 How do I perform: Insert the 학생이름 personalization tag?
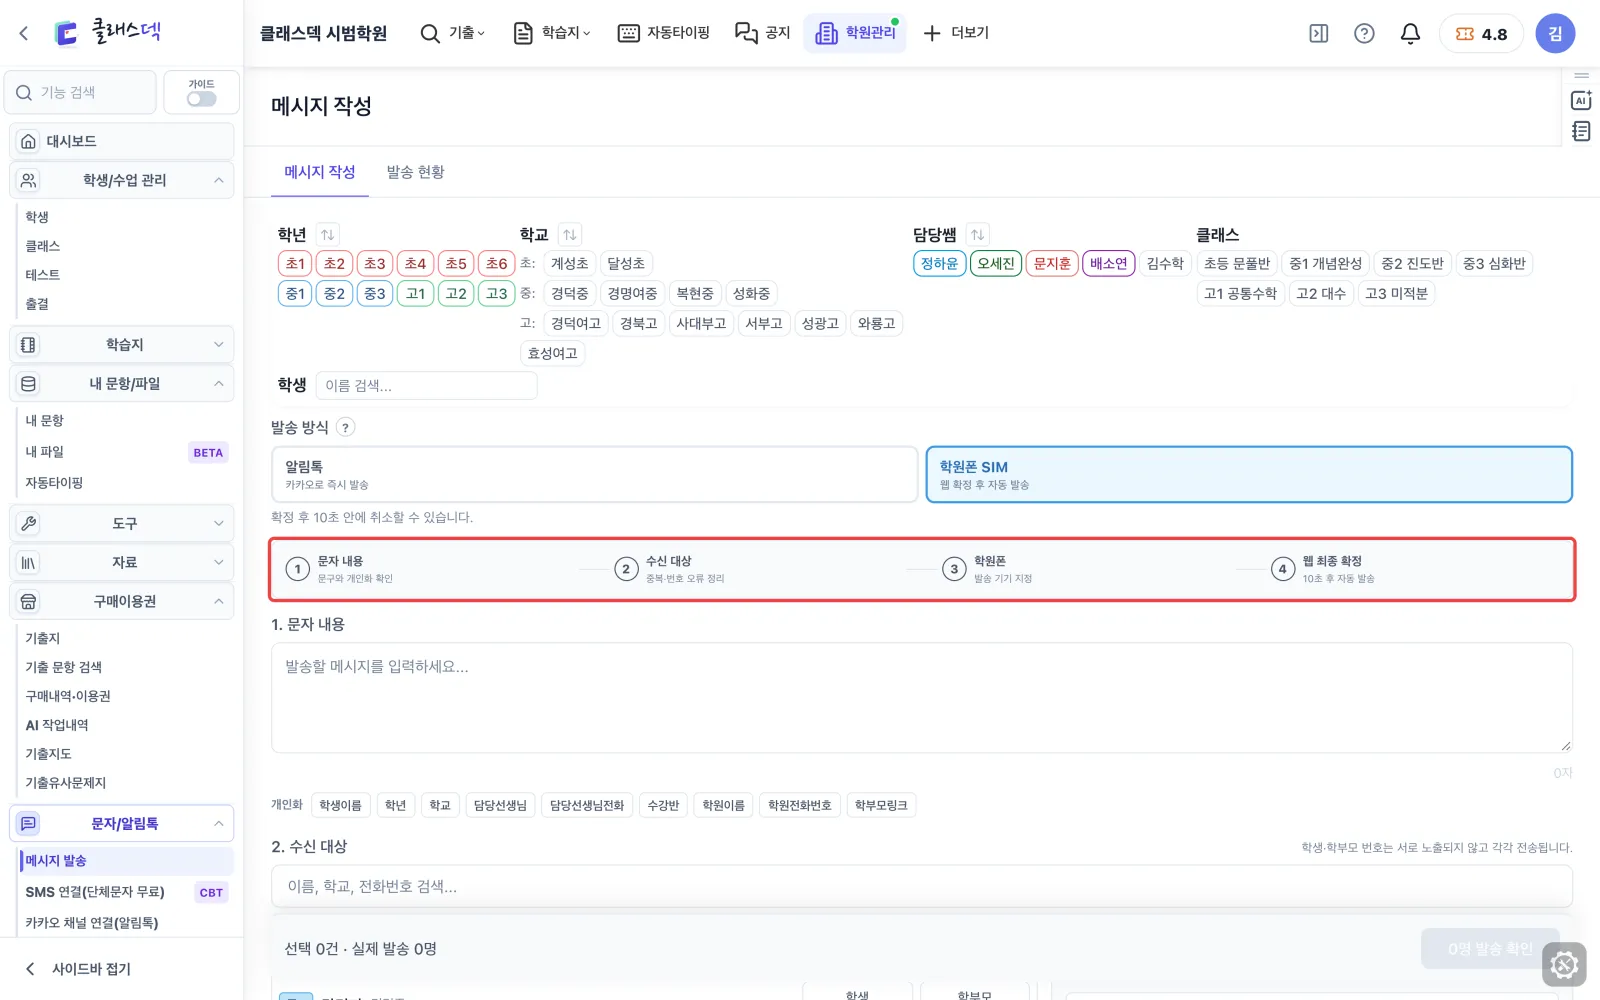340,806
